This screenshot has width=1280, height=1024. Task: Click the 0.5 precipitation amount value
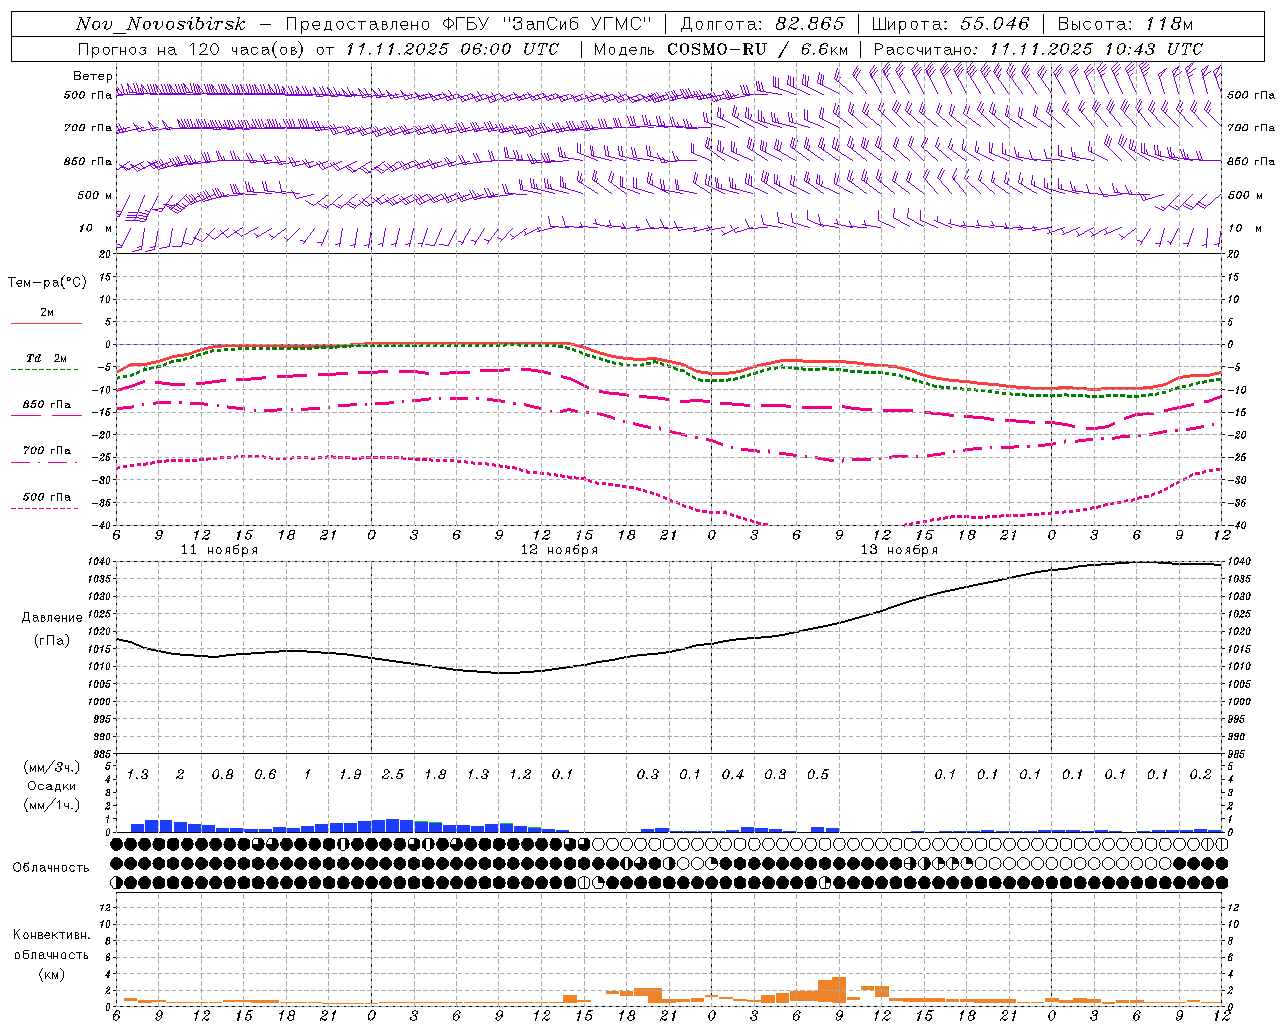[818, 775]
